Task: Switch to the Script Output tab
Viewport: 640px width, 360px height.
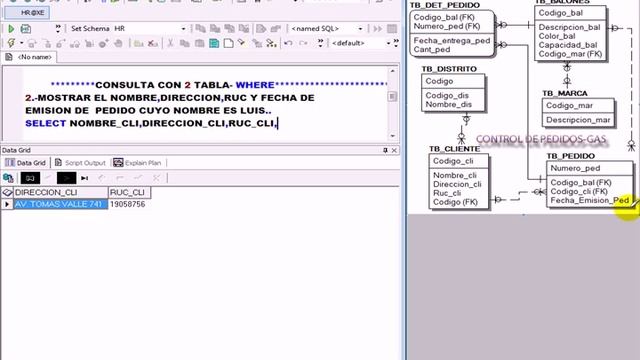Action: pos(80,163)
